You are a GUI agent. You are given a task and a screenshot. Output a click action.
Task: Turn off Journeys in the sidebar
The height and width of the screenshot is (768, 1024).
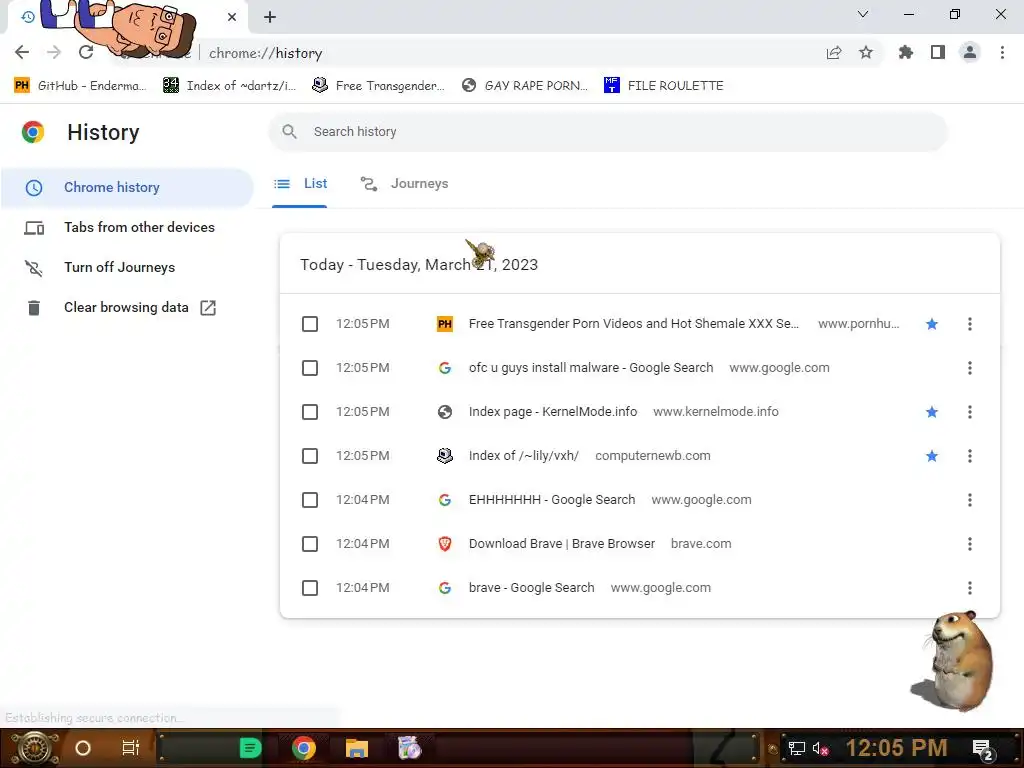click(x=120, y=267)
